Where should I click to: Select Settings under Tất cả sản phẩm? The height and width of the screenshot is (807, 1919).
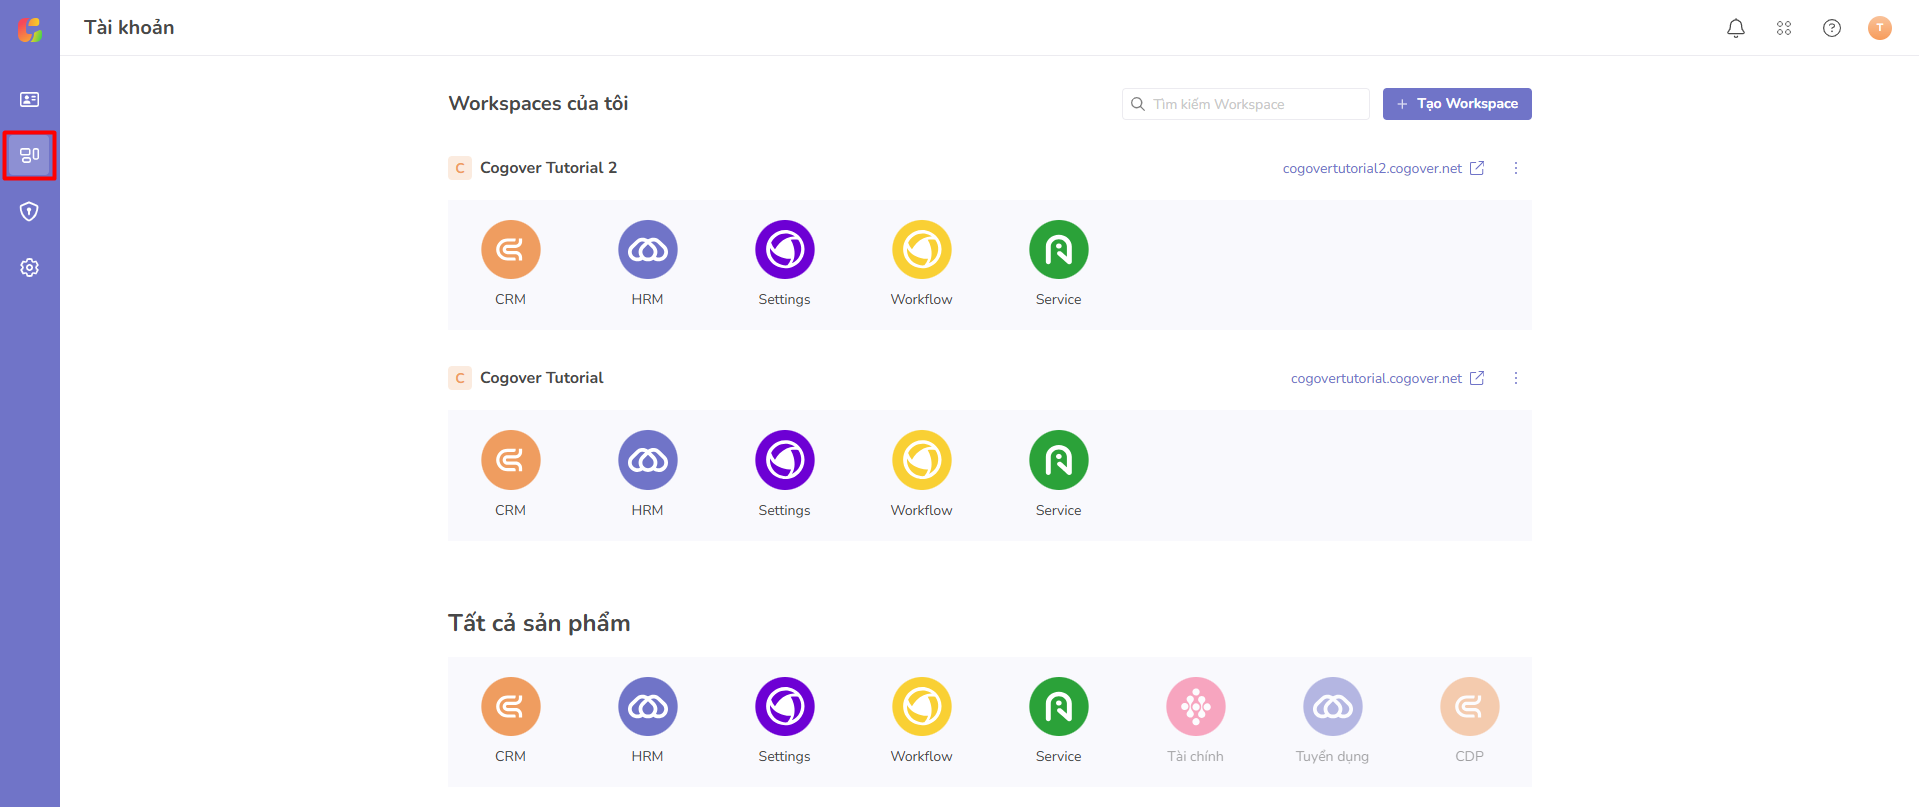tap(785, 707)
